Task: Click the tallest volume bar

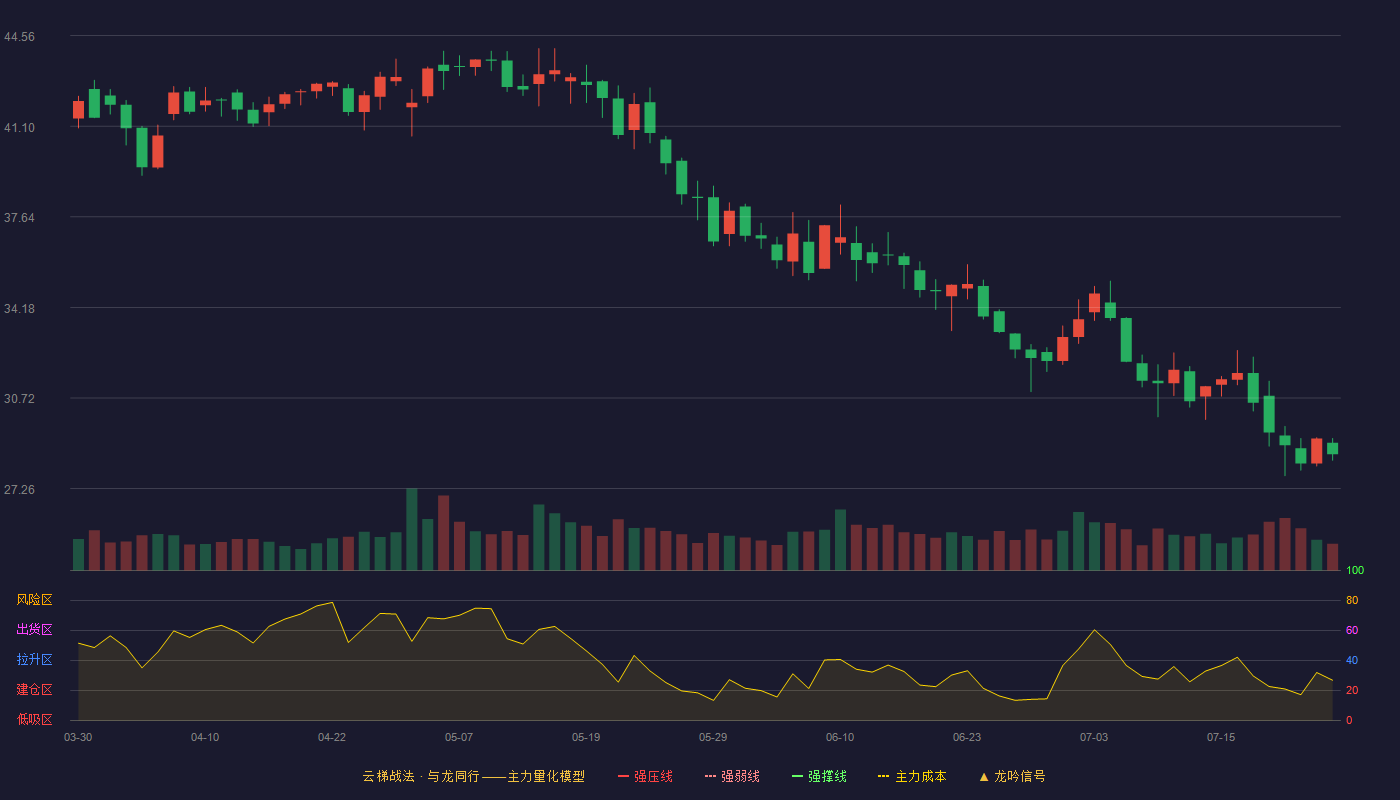Action: pyautogui.click(x=412, y=529)
